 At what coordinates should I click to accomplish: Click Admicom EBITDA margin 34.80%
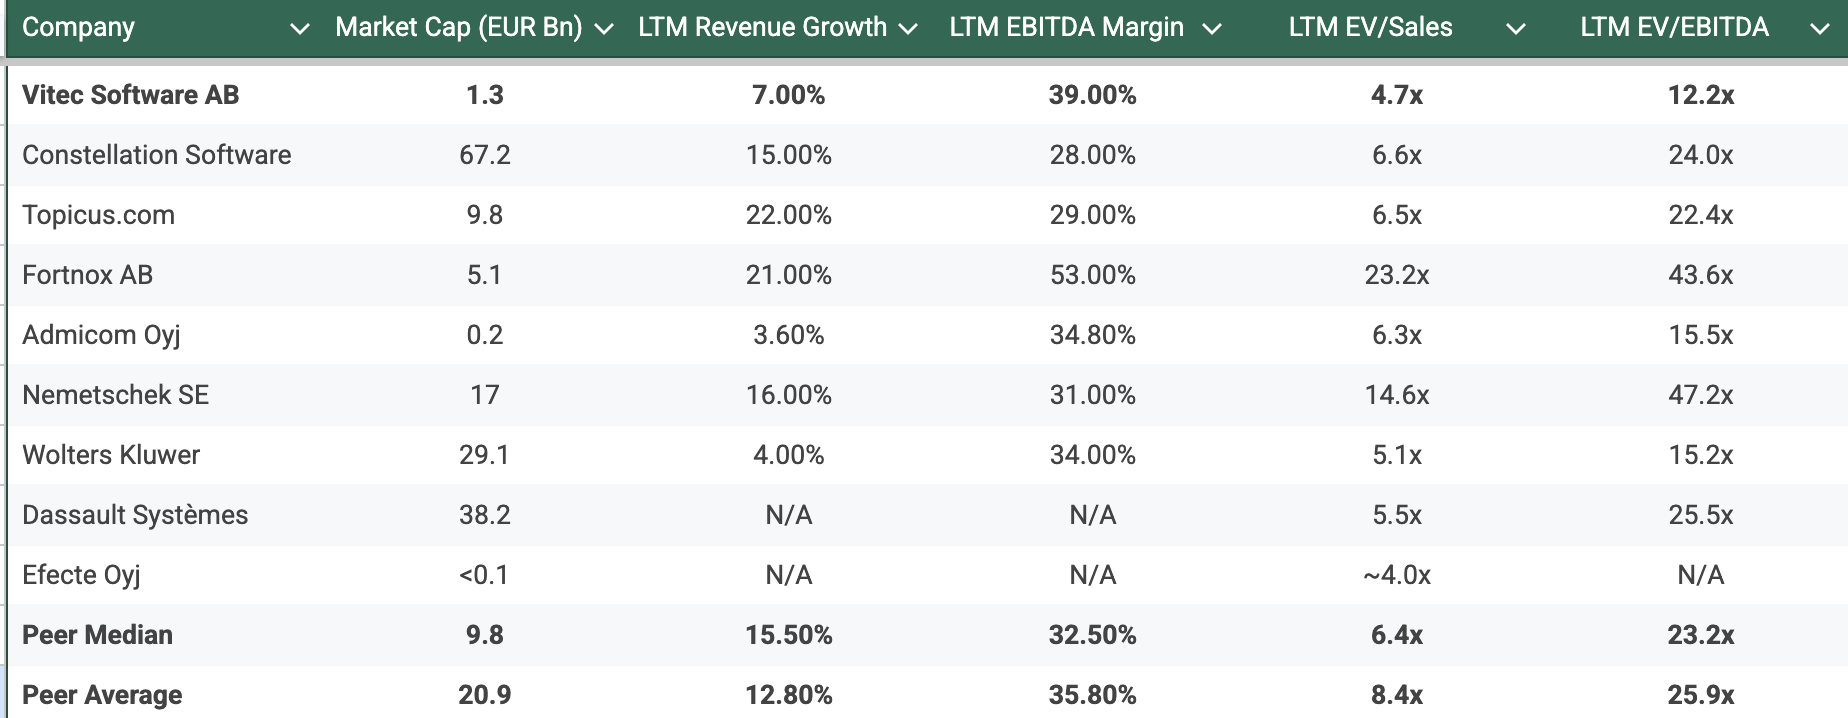click(x=1093, y=335)
